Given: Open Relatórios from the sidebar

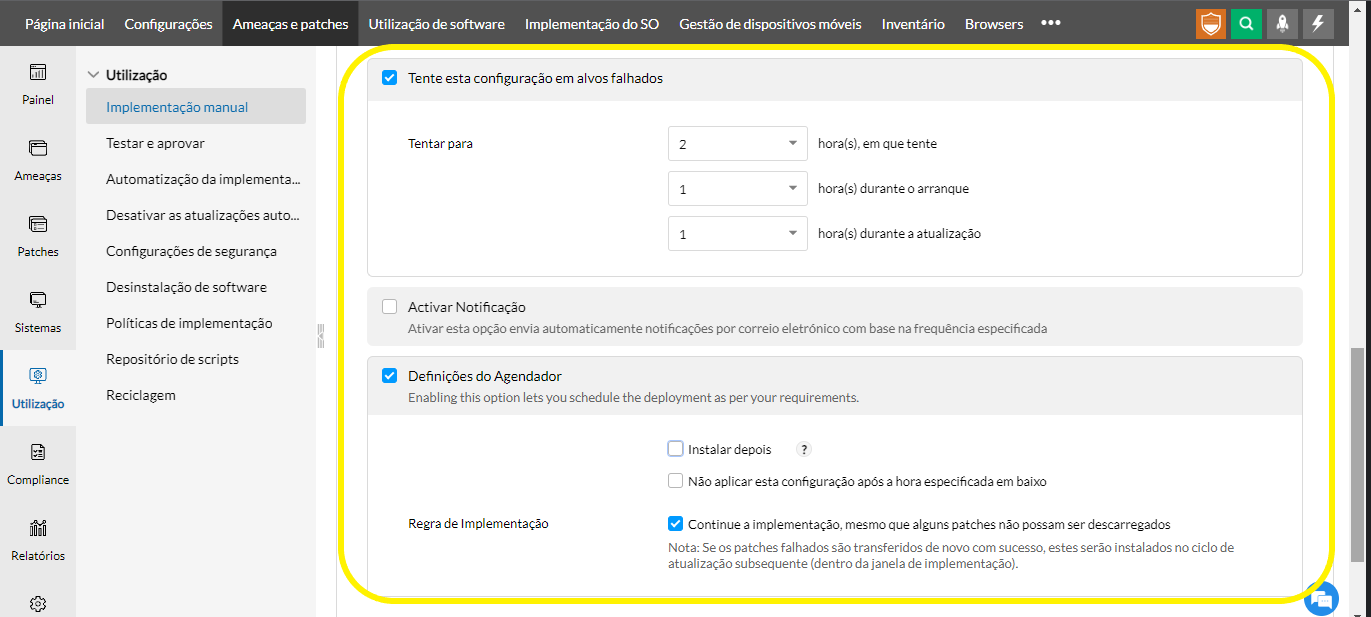Looking at the screenshot, I should pos(38,539).
